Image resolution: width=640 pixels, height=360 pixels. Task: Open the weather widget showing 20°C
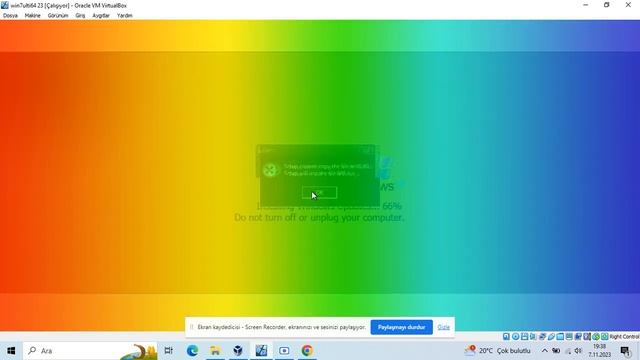497,351
